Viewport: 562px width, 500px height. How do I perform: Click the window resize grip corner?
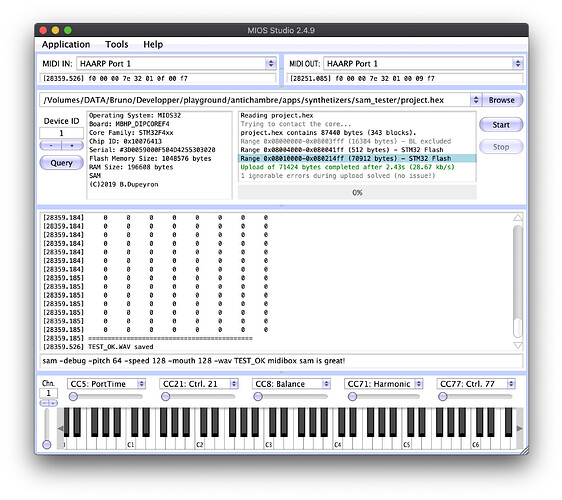(524, 451)
